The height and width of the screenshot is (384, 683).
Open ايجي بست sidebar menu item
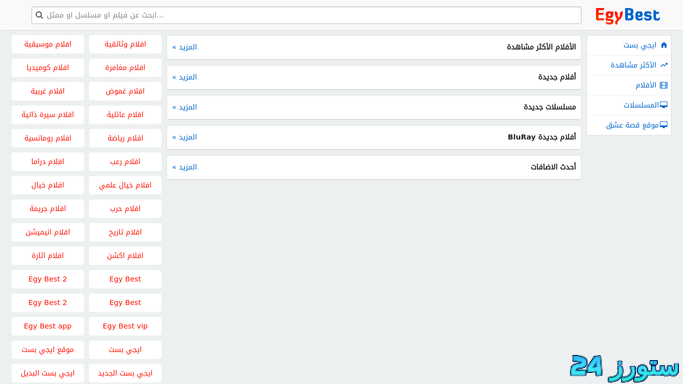(629, 45)
